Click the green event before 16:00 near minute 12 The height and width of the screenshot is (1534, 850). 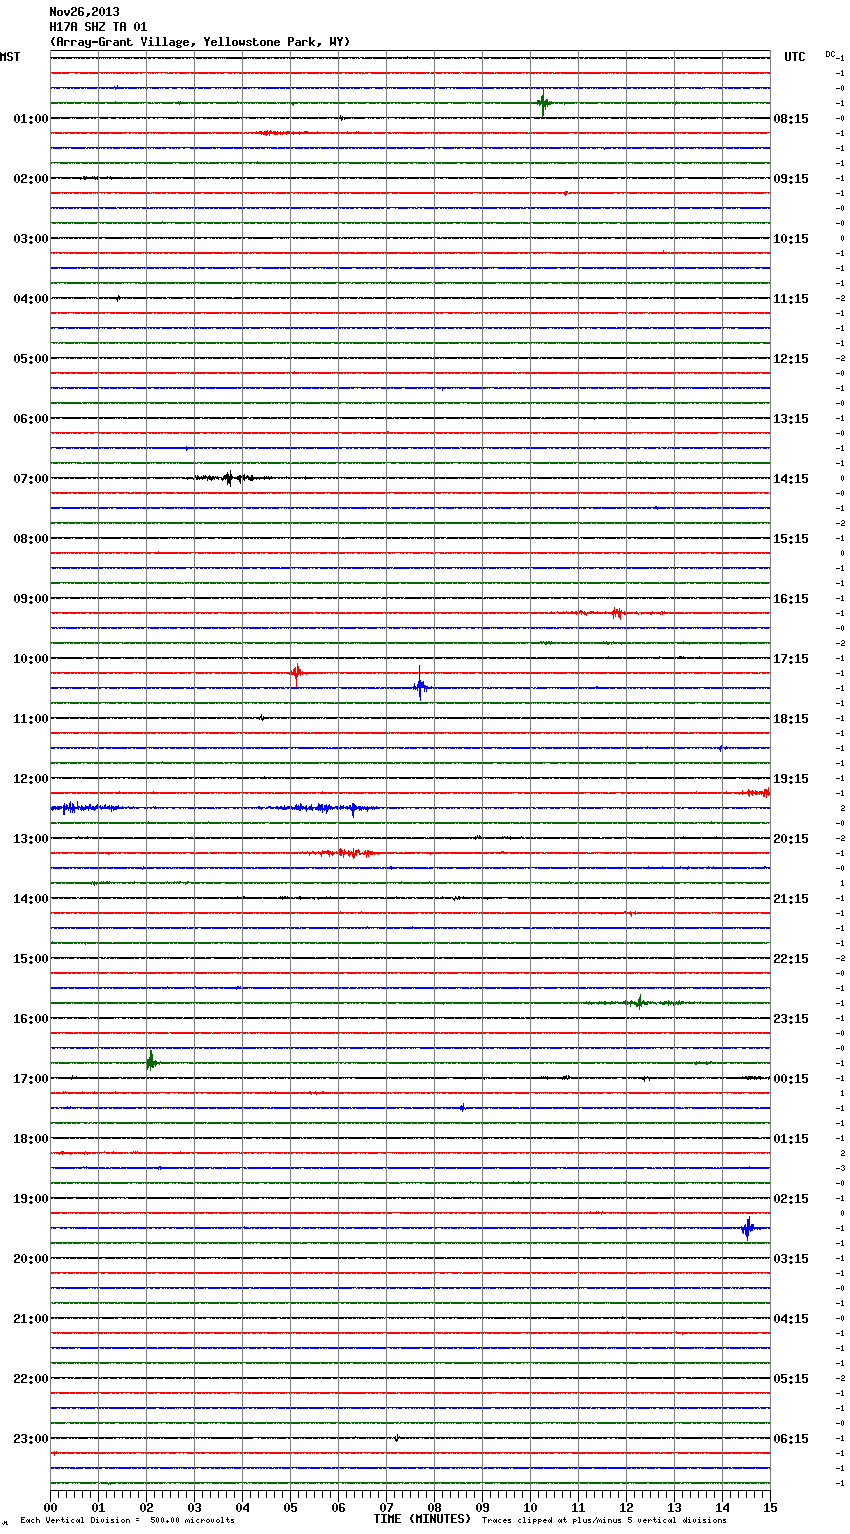(x=638, y=1002)
